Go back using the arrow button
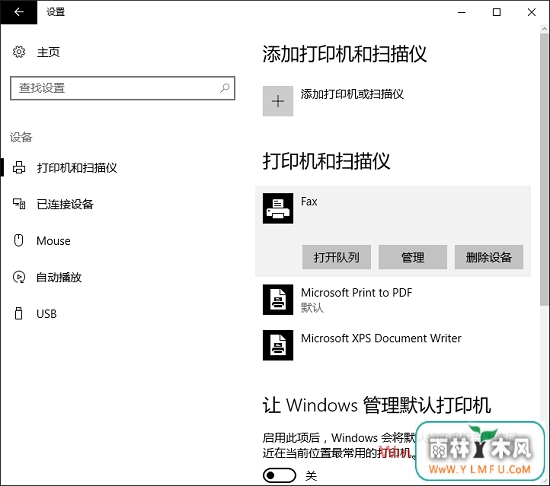 19,12
